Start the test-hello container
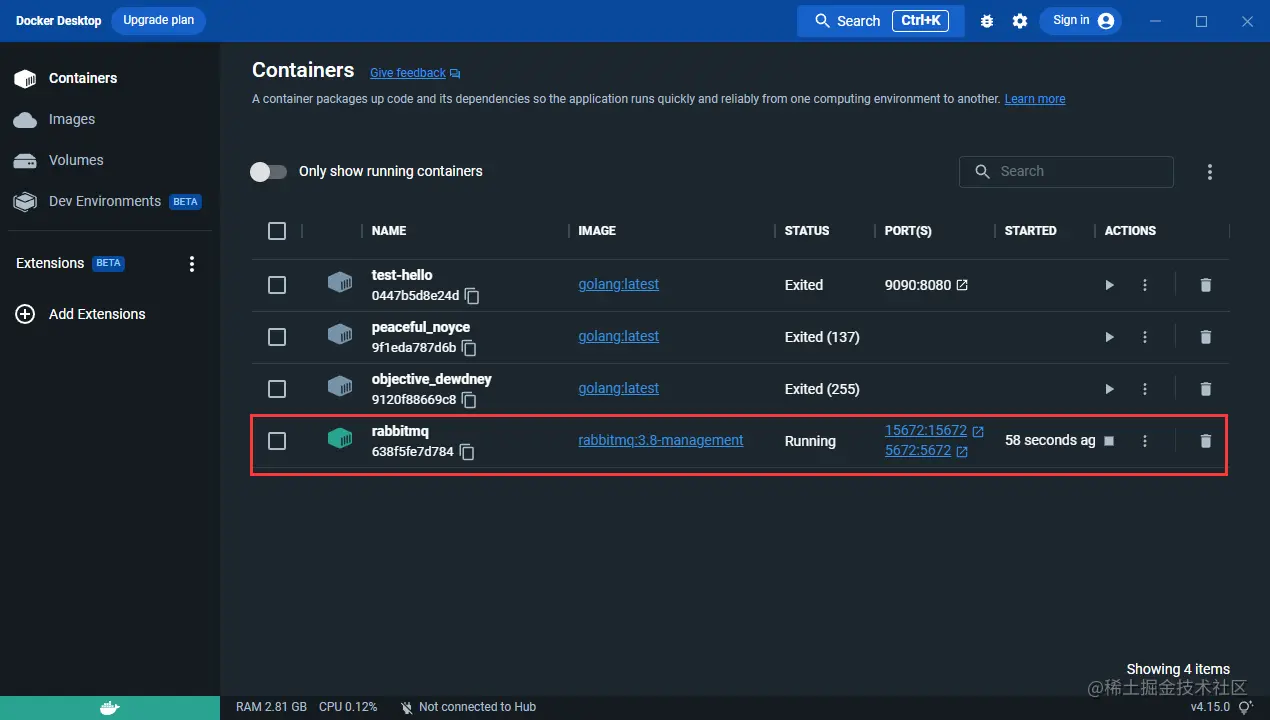This screenshot has width=1270, height=720. [x=1109, y=285]
